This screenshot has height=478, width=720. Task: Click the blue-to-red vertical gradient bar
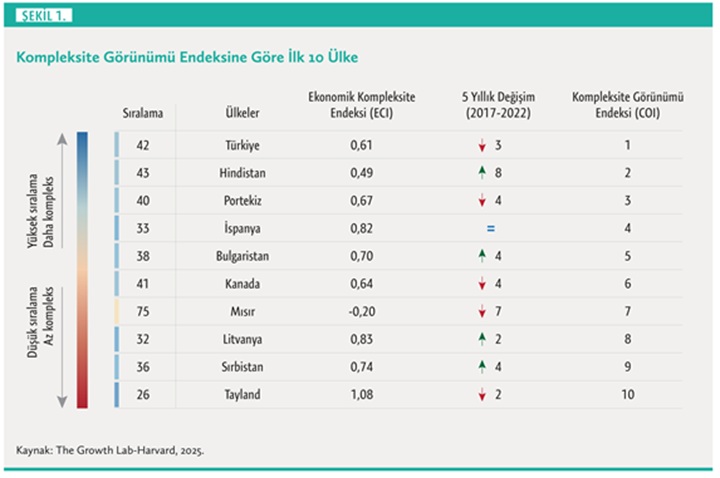pyautogui.click(x=82, y=270)
